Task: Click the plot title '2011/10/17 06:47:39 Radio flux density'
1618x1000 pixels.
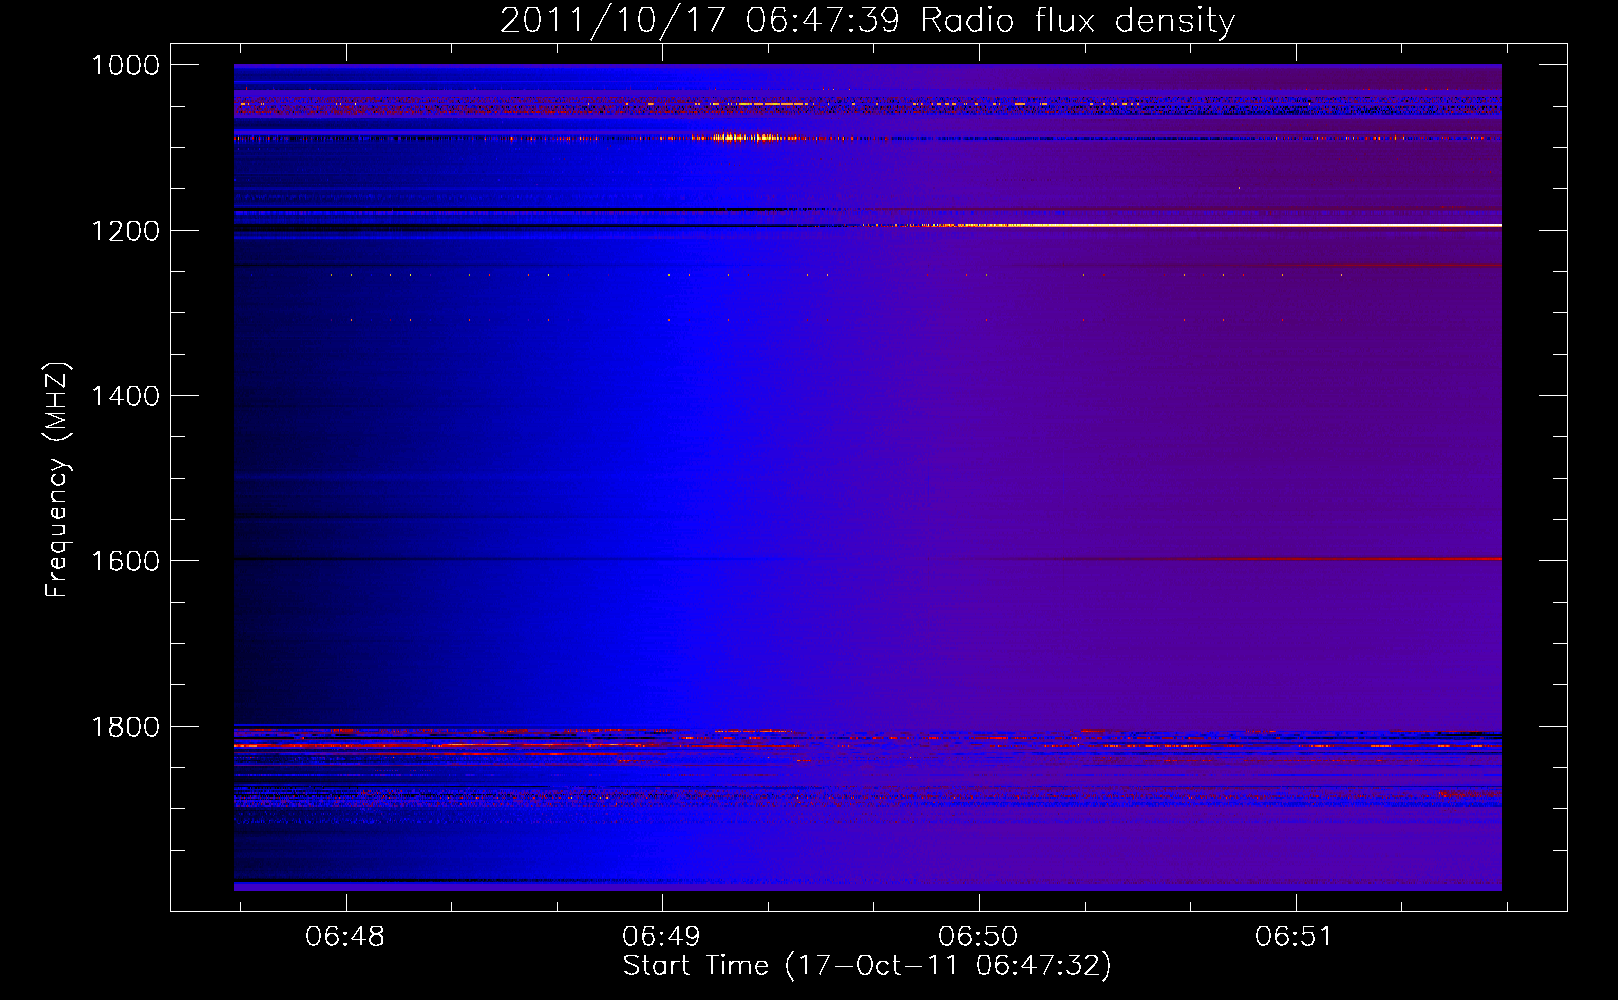Action: point(867,20)
